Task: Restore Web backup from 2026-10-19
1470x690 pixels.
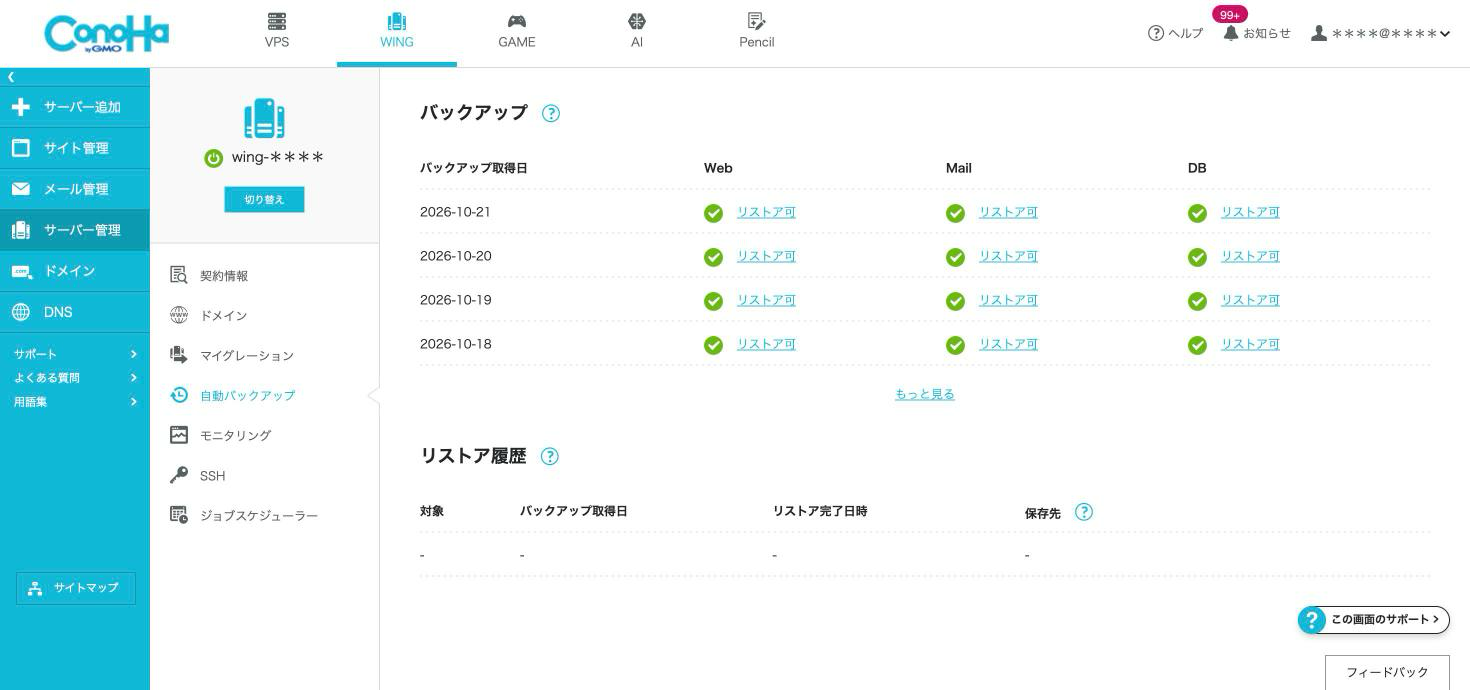Action: 766,300
